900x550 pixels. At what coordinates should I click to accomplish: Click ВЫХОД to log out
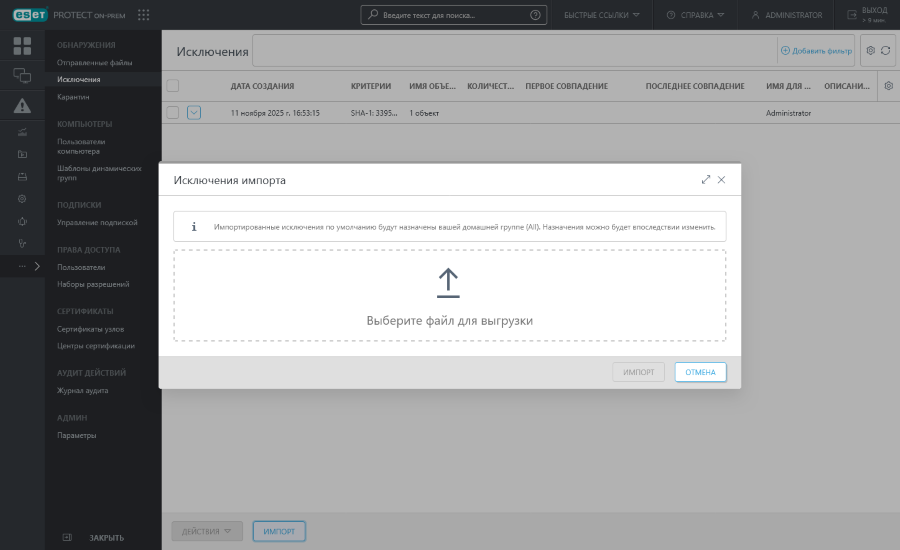tap(875, 10)
